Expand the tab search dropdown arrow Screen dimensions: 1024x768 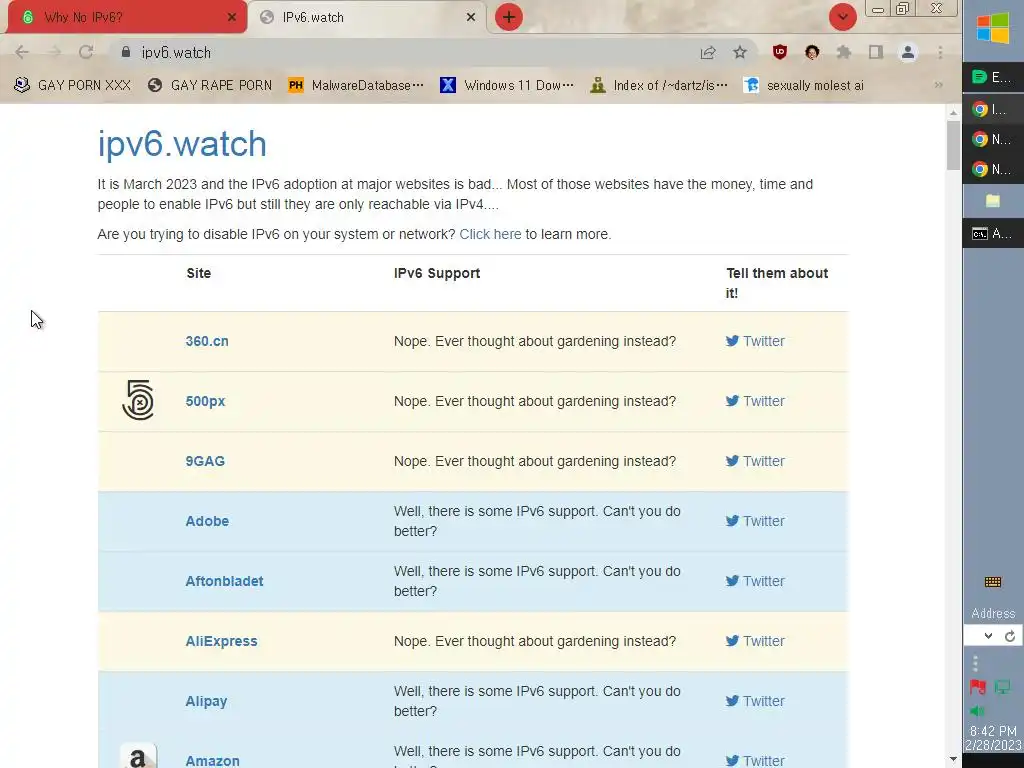click(x=842, y=17)
